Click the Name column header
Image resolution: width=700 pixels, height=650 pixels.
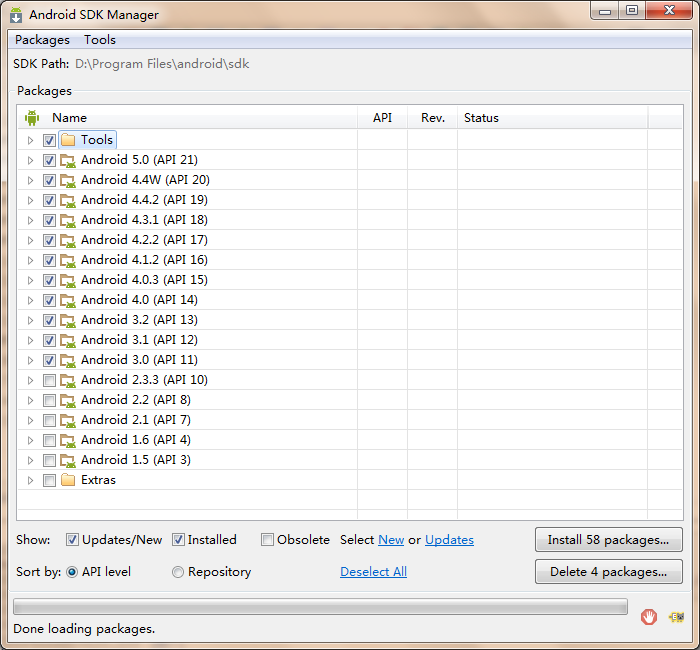pos(188,117)
